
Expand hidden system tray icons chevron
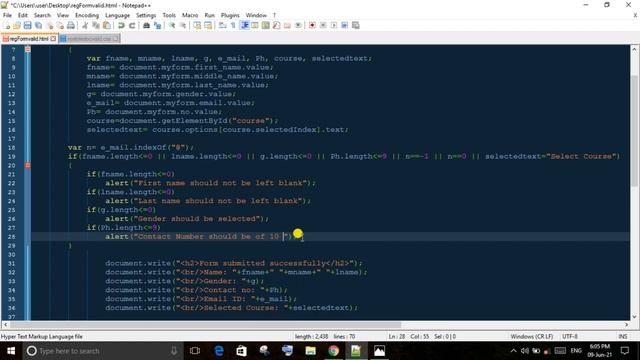point(513,351)
